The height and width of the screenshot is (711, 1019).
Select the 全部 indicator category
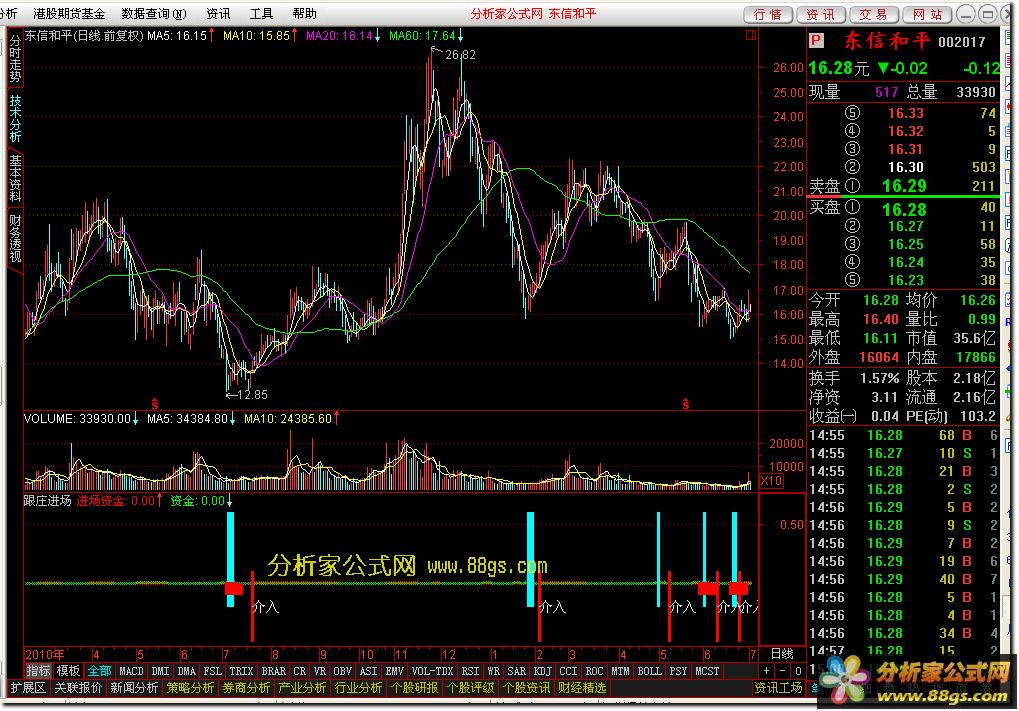coord(99,671)
